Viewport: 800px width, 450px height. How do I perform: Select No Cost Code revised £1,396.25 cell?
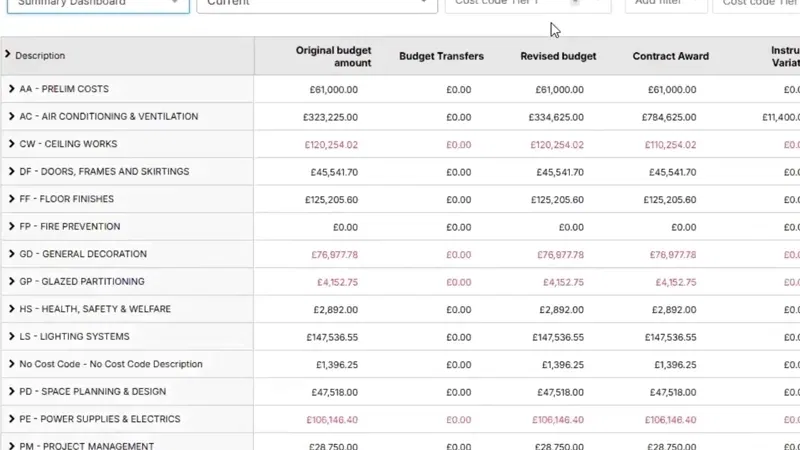563,365
